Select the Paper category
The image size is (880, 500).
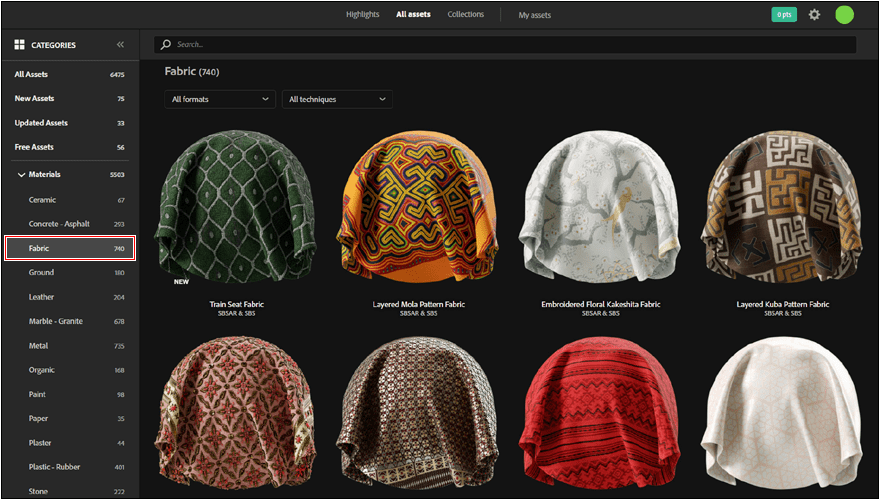(x=70, y=419)
